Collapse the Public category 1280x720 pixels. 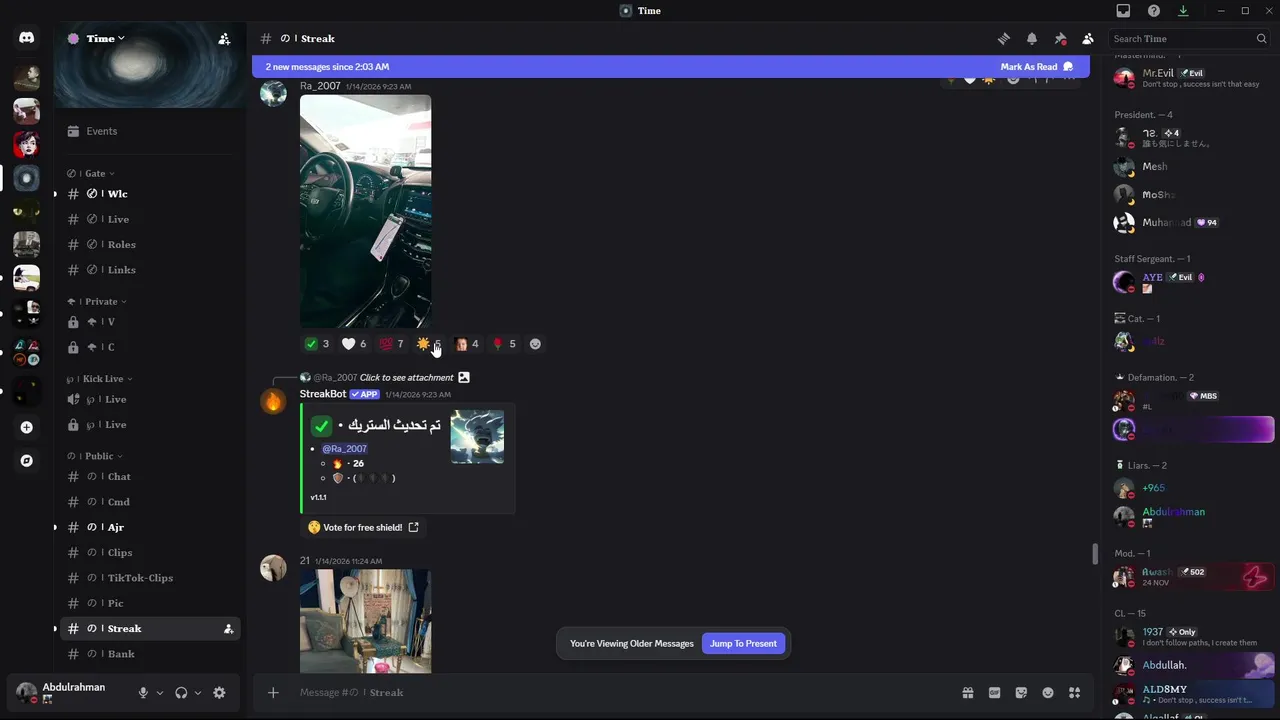click(x=97, y=456)
